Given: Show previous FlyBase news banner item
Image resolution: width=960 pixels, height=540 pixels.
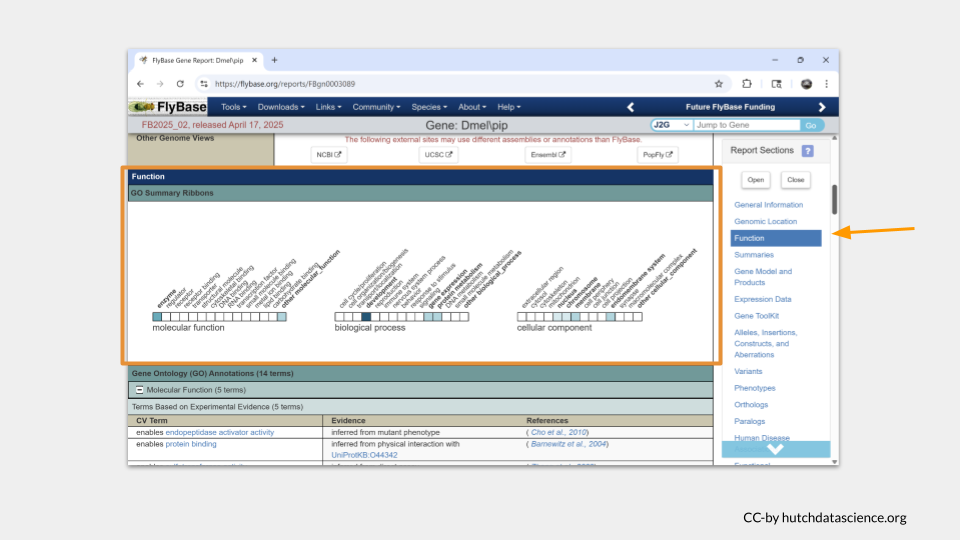Looking at the screenshot, I should tap(630, 107).
